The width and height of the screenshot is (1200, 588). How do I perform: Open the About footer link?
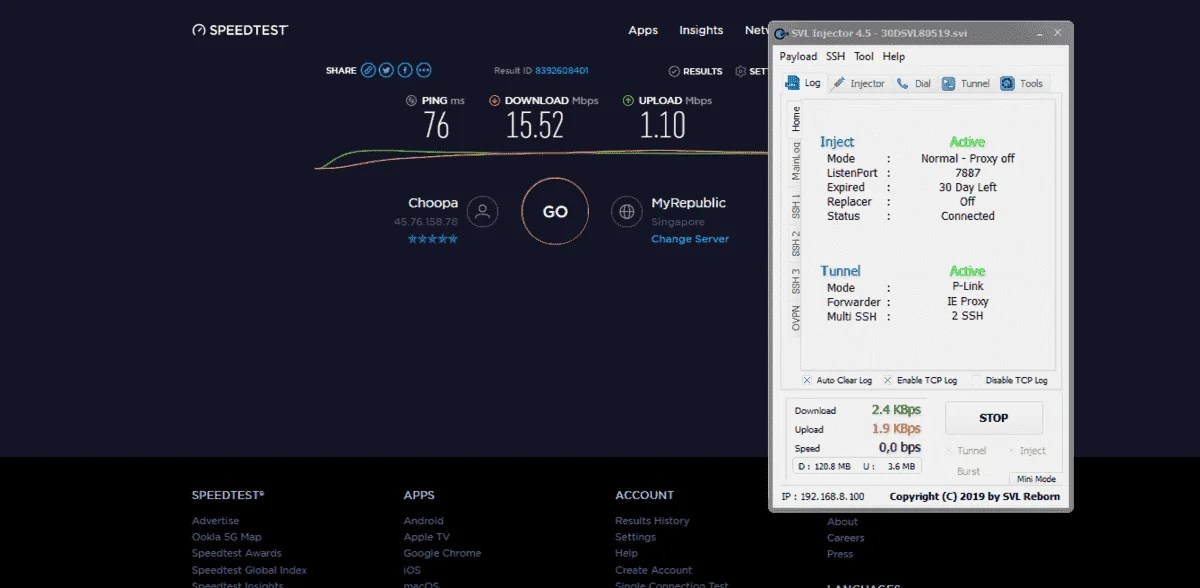(842, 521)
